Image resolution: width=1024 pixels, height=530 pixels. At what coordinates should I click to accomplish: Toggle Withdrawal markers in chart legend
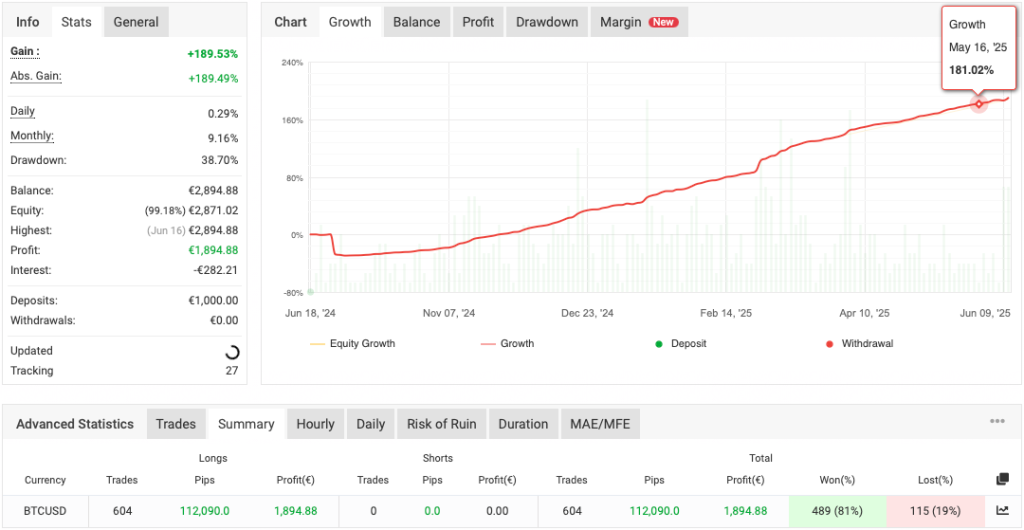tap(859, 343)
